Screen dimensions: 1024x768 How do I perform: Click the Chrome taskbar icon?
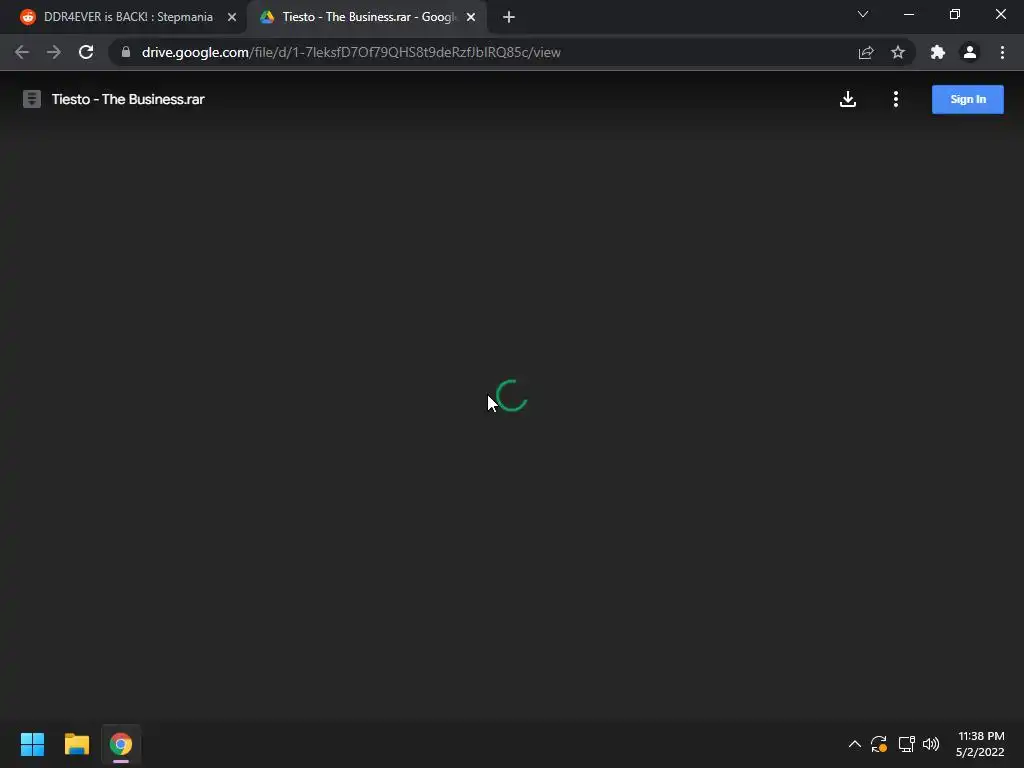(121, 744)
